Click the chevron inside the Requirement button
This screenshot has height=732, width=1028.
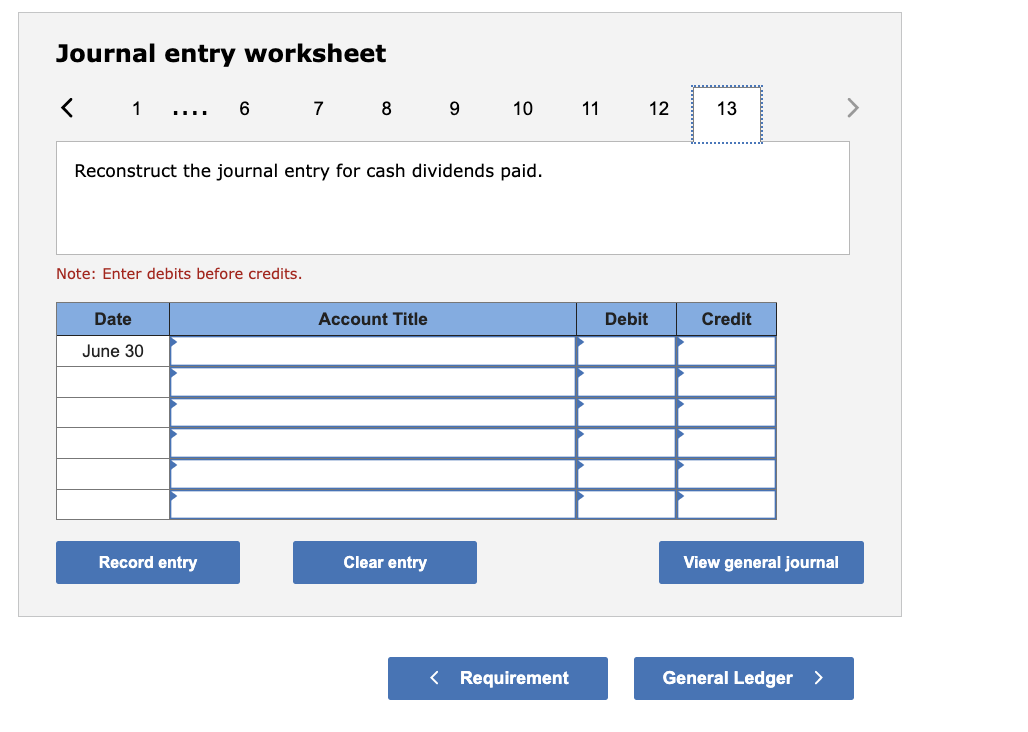[x=433, y=678]
